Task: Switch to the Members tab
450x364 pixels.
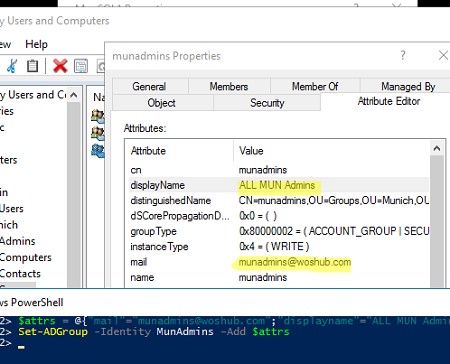Action: (x=229, y=87)
